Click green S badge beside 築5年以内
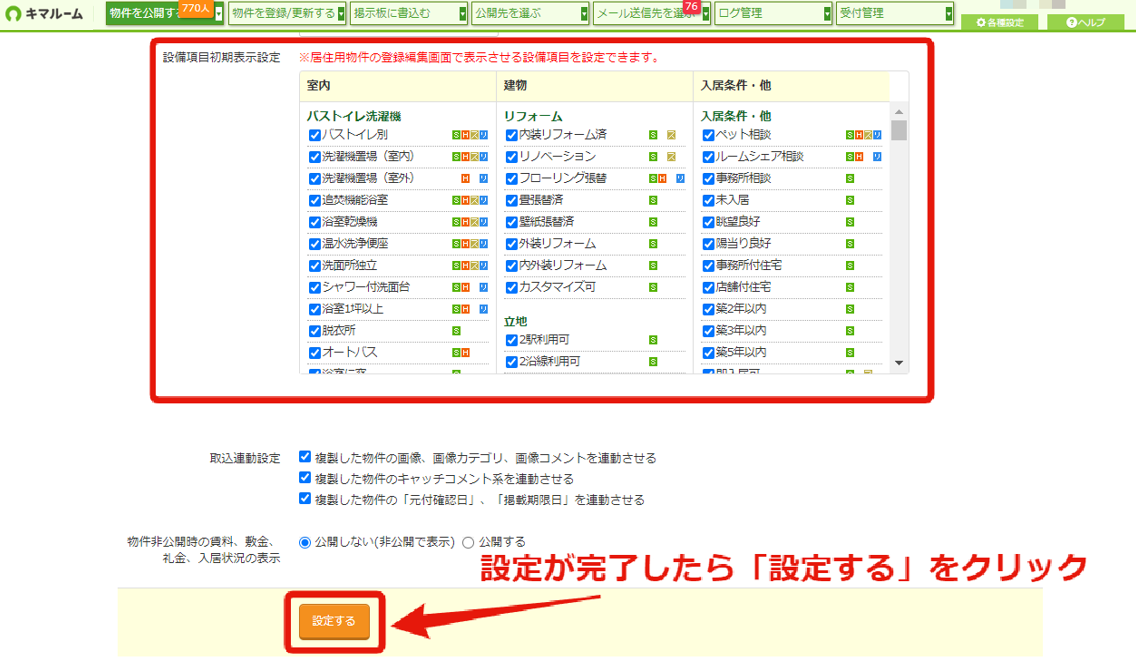The width and height of the screenshot is (1136, 667). click(x=850, y=352)
